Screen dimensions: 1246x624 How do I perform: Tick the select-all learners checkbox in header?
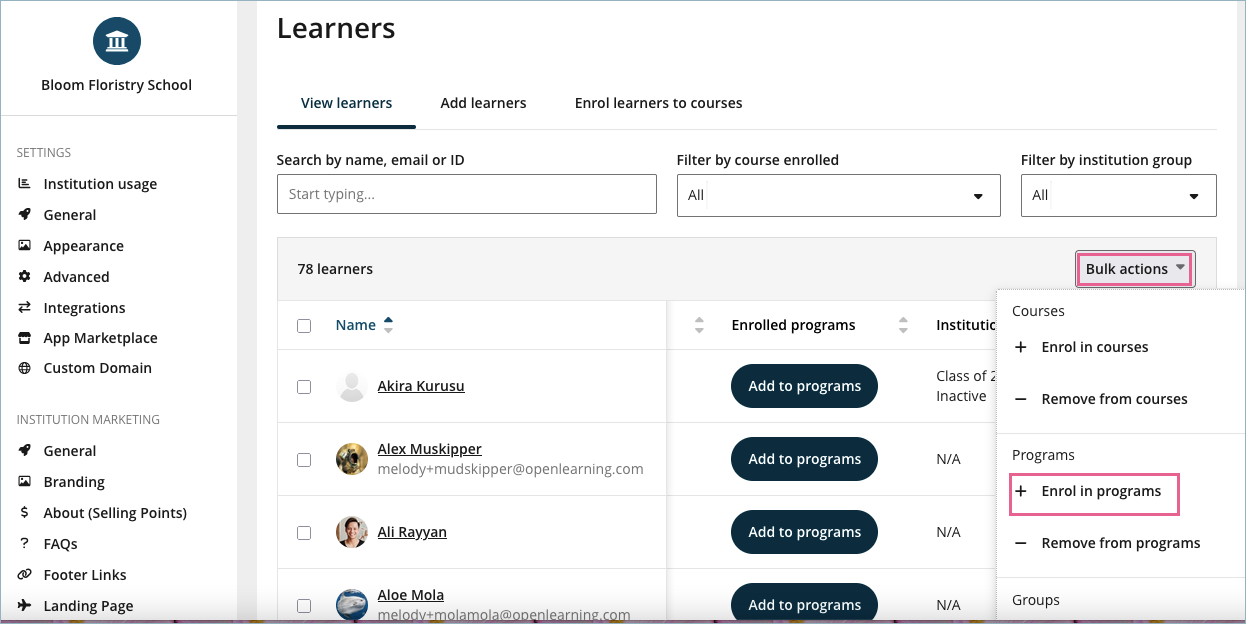point(304,326)
